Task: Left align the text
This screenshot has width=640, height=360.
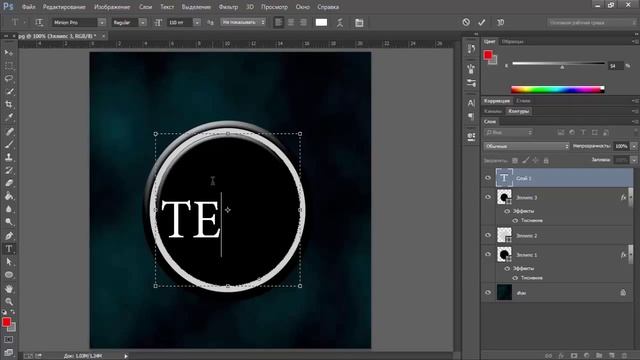Action: pos(278,22)
